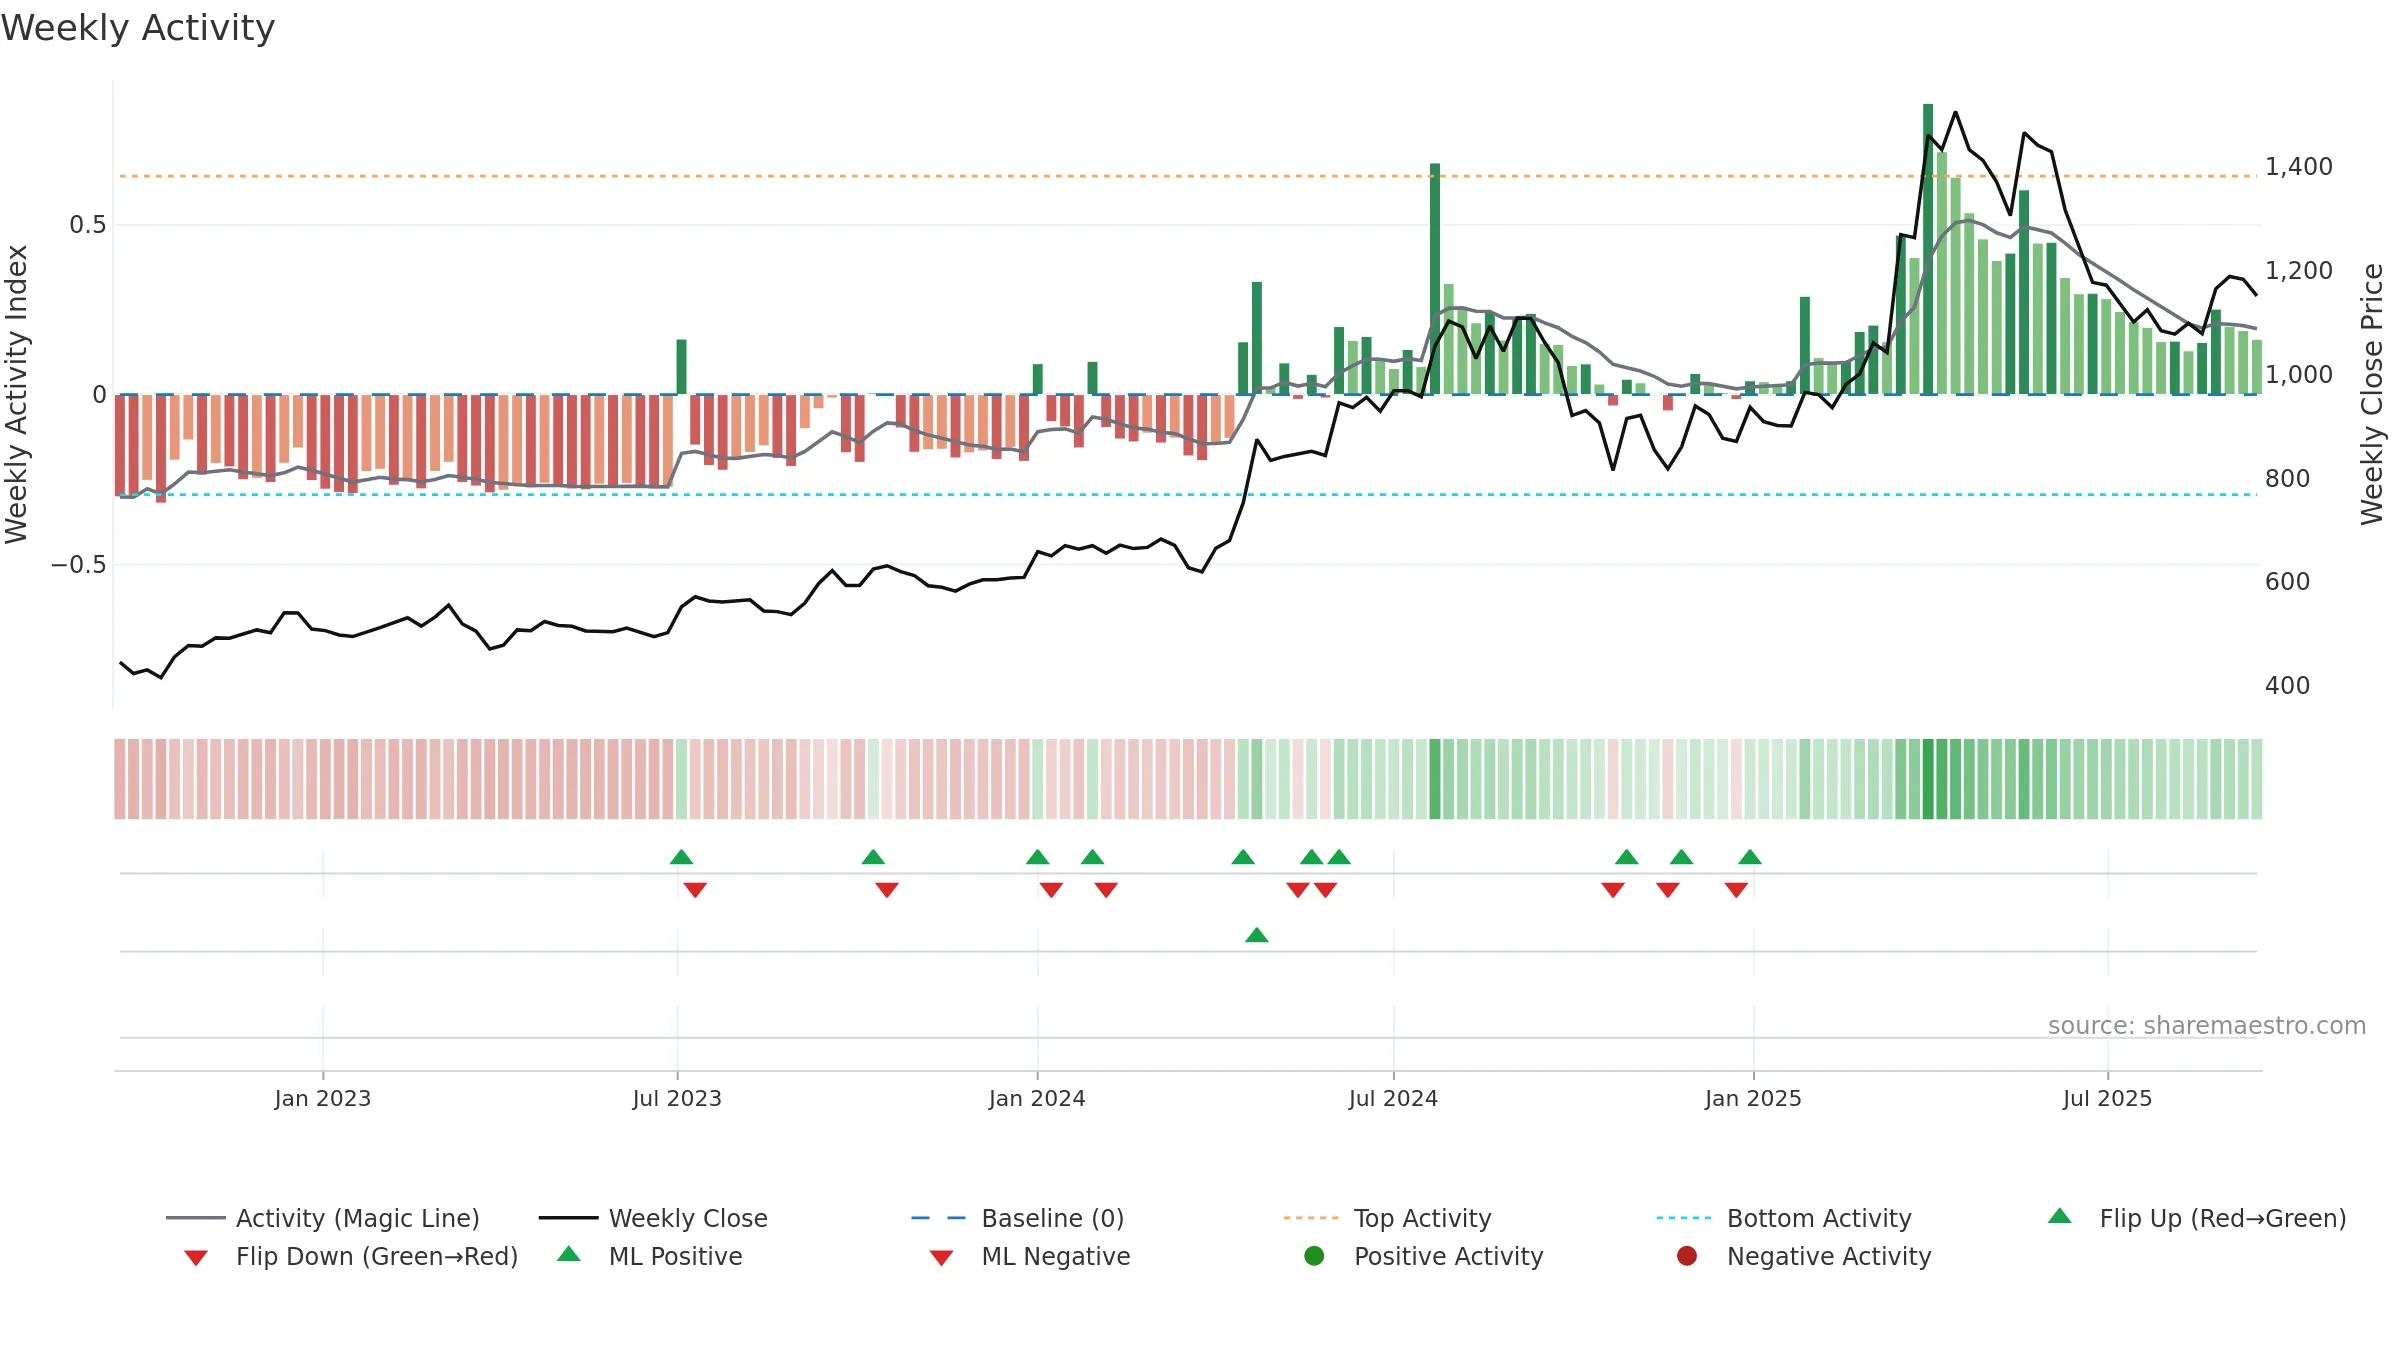The width and height of the screenshot is (2400, 1350).
Task: Click Flip Up (Red→Green) legend triangle
Action: pos(2060,1216)
